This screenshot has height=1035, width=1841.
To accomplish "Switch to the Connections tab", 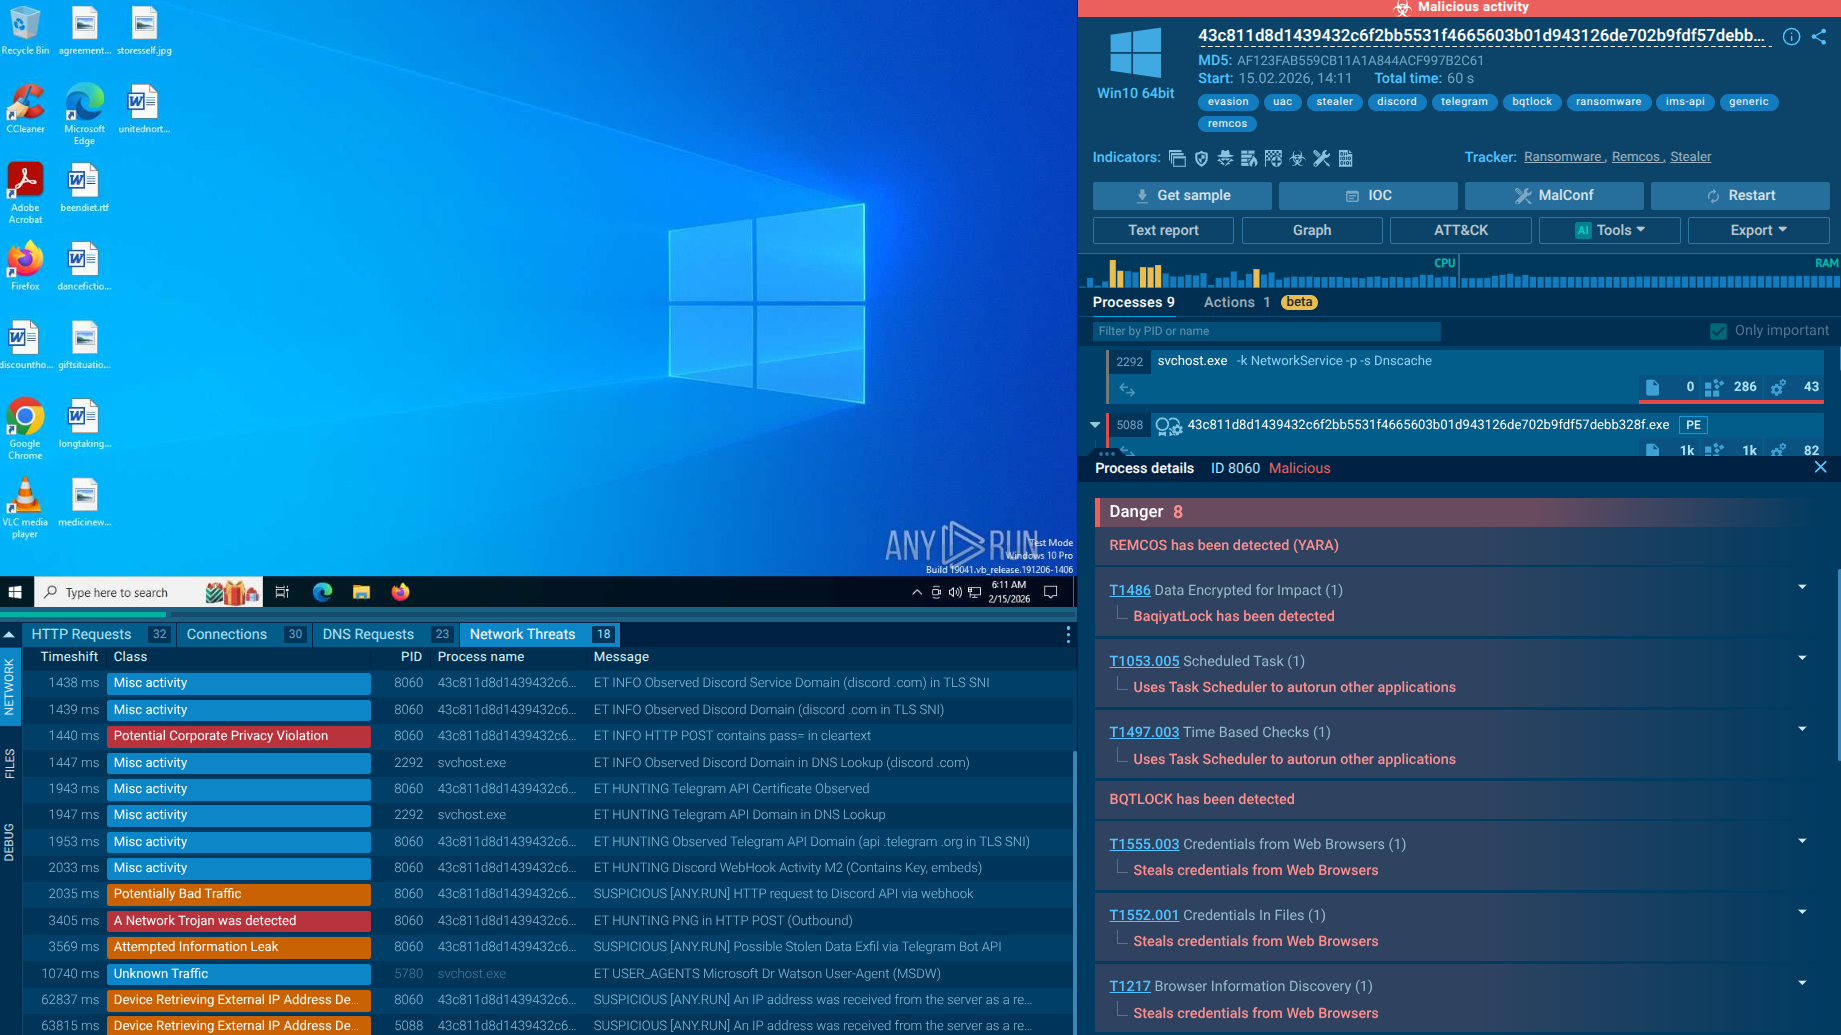I will [x=227, y=633].
